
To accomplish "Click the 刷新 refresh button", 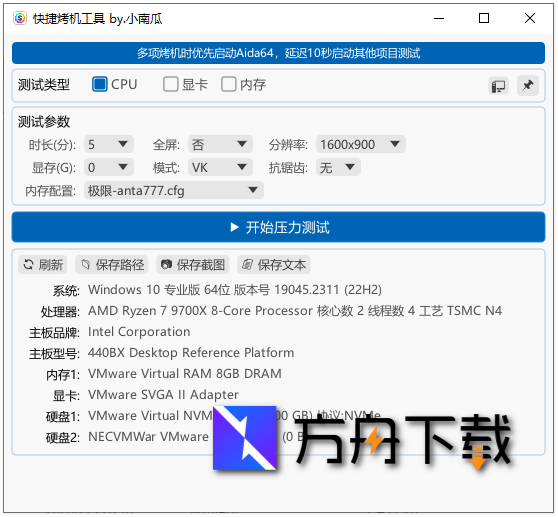I will click(x=43, y=265).
